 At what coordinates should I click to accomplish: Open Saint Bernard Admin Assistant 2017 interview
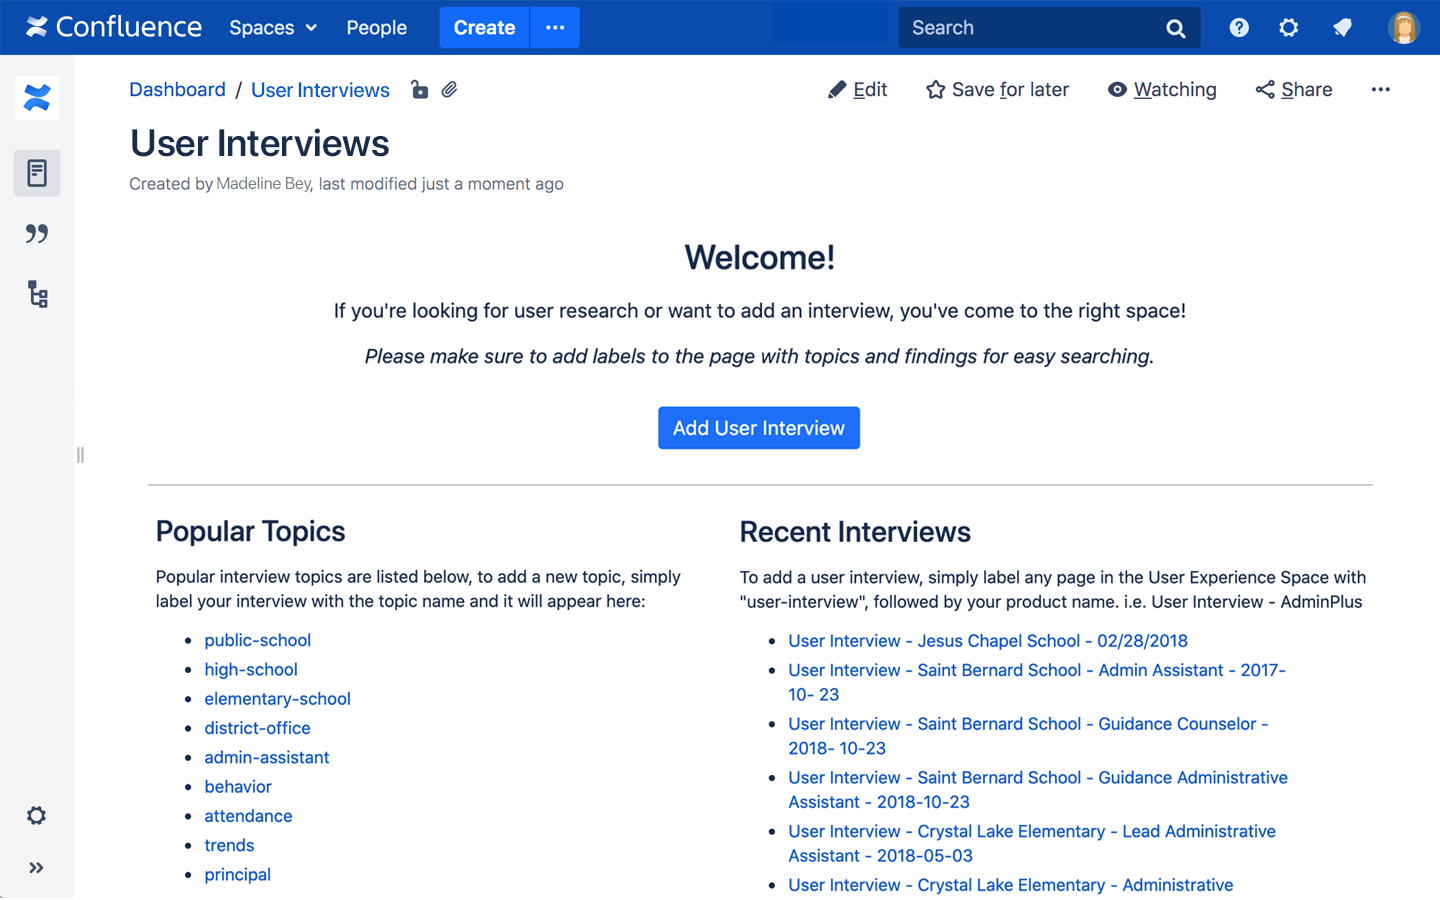click(1037, 682)
